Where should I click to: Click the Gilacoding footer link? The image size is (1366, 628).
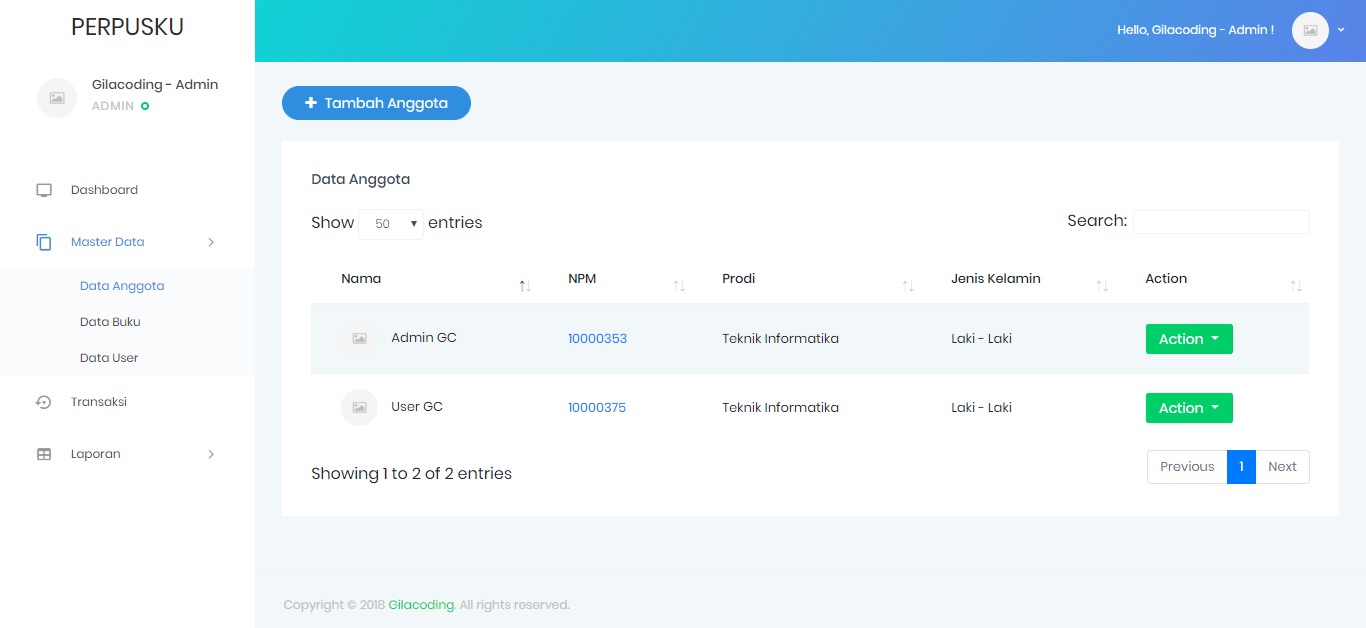click(x=421, y=604)
